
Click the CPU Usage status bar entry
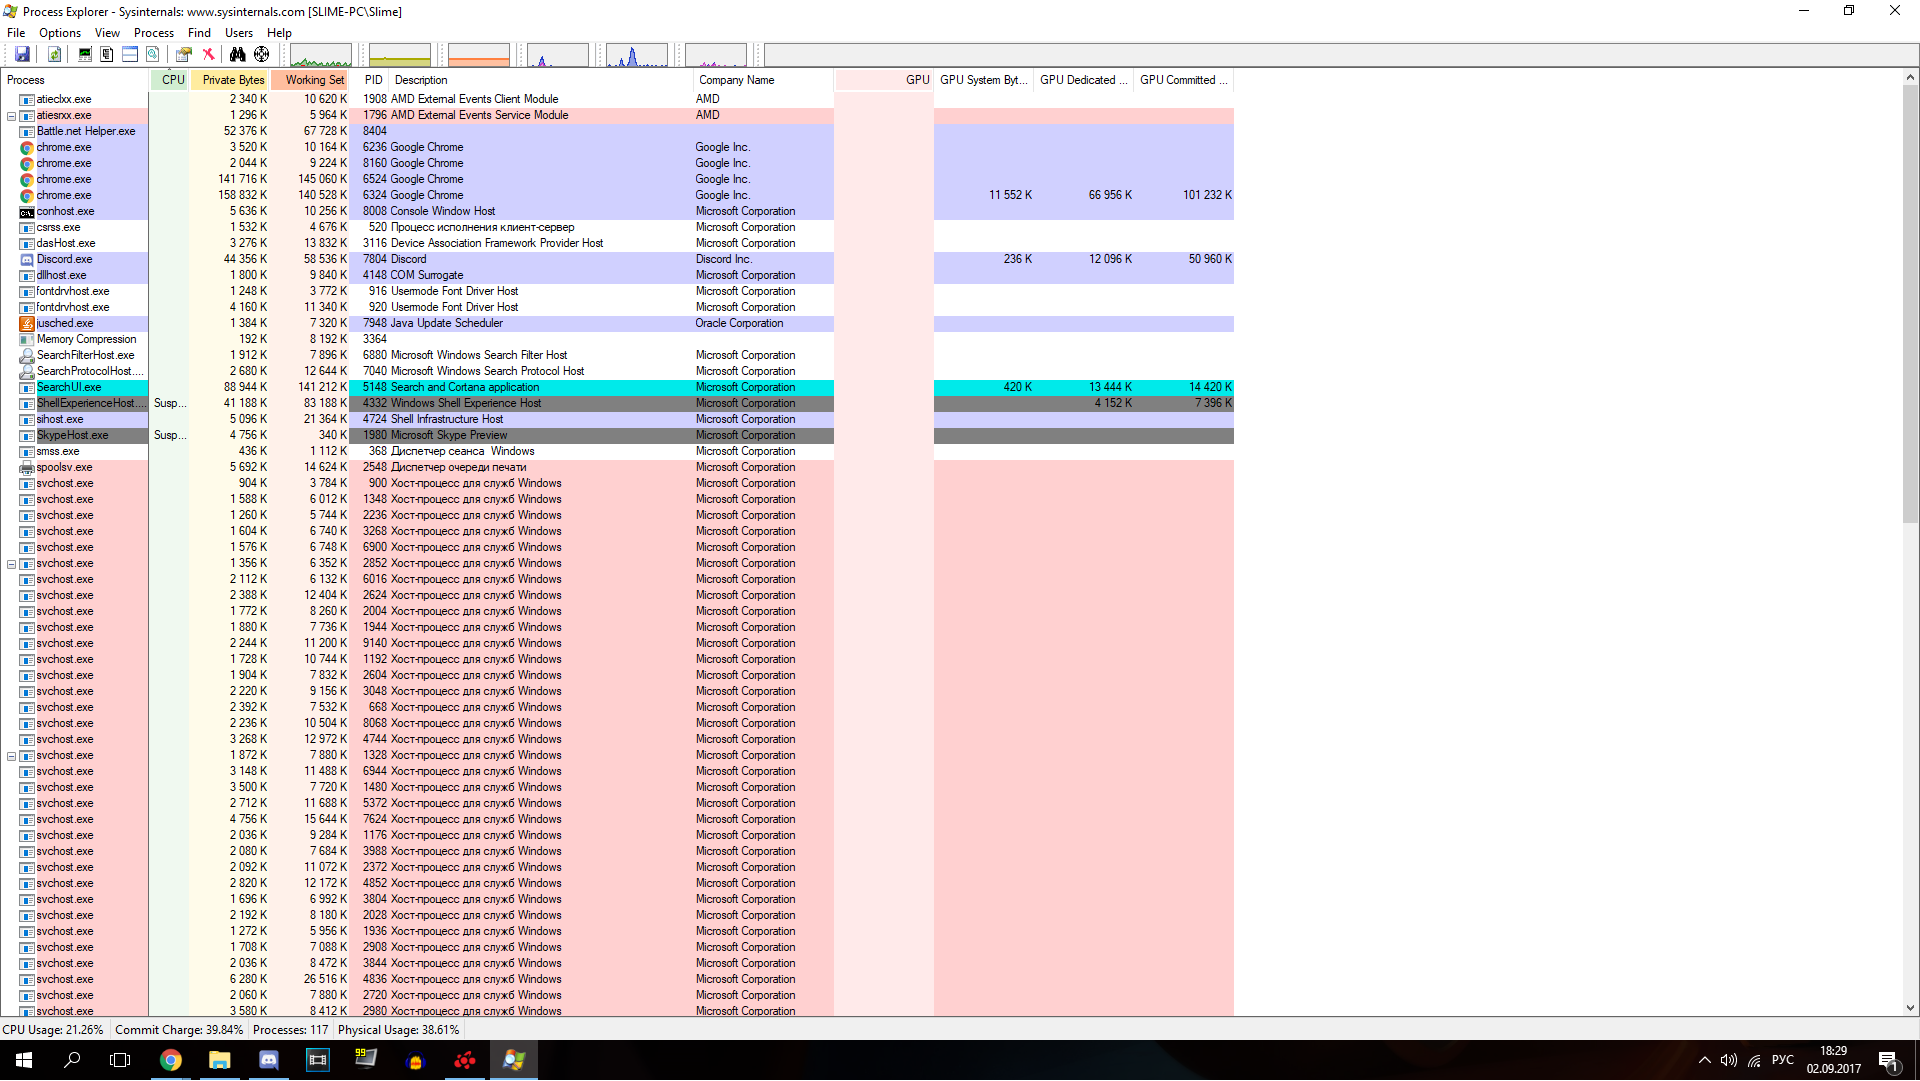[53, 1030]
